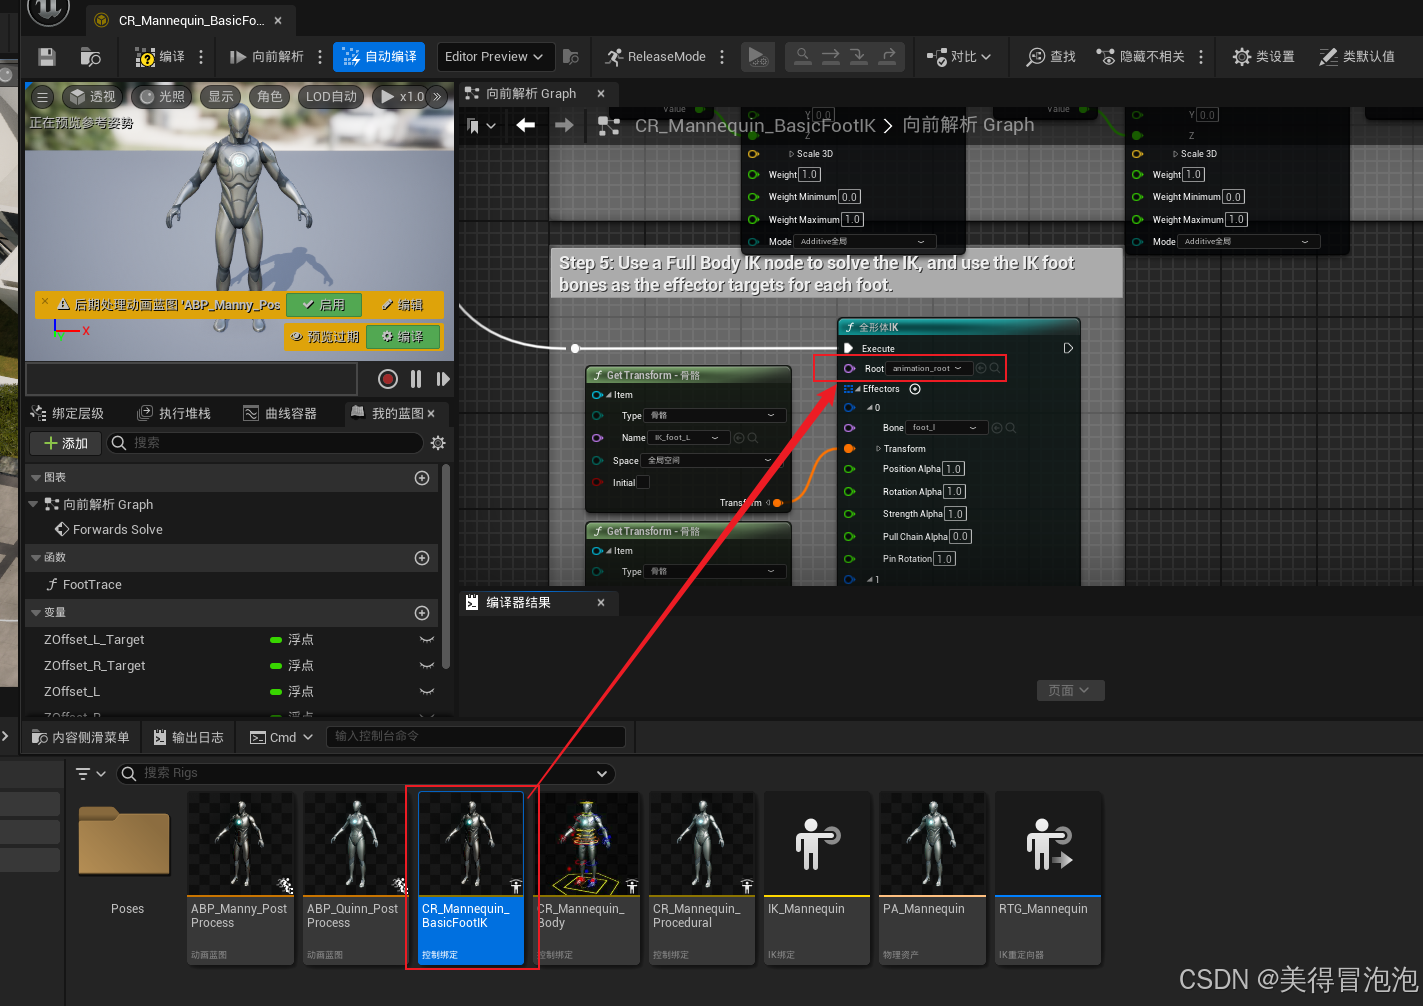This screenshot has width=1423, height=1006.
Task: Toggle visibility eye for ZOffset_L_Target
Action: [x=427, y=640]
